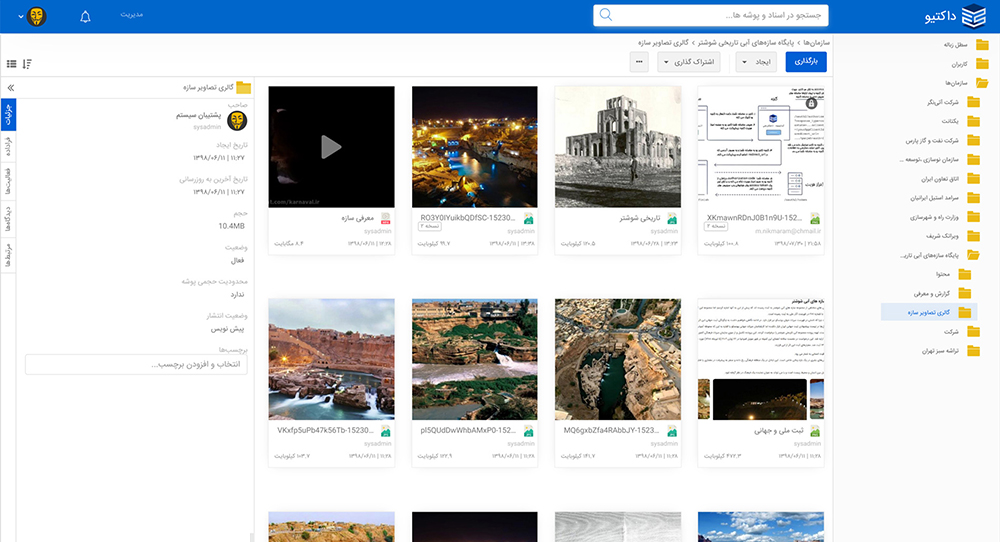The height and width of the screenshot is (542, 1000).
Task: Open the ایجاد create dropdown
Action: click(x=757, y=62)
